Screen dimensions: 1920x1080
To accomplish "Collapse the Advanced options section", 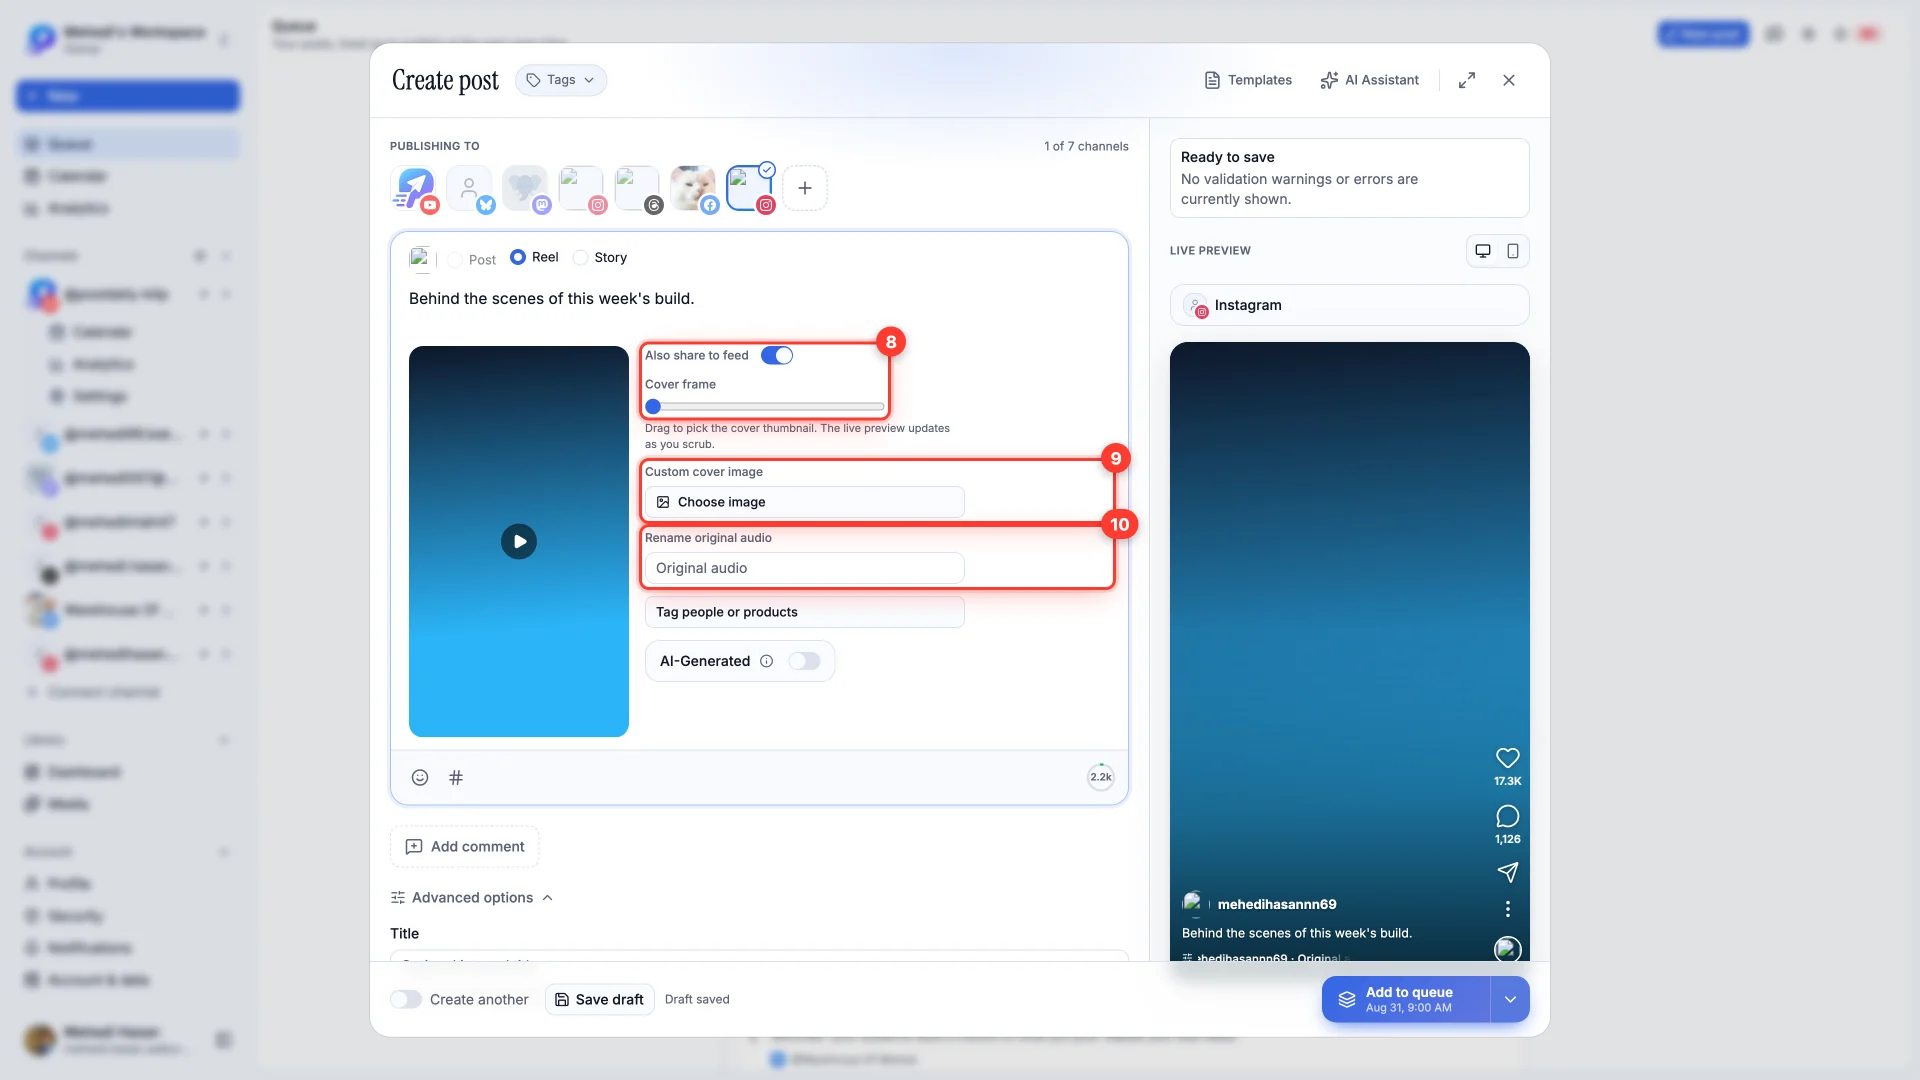I will (472, 898).
